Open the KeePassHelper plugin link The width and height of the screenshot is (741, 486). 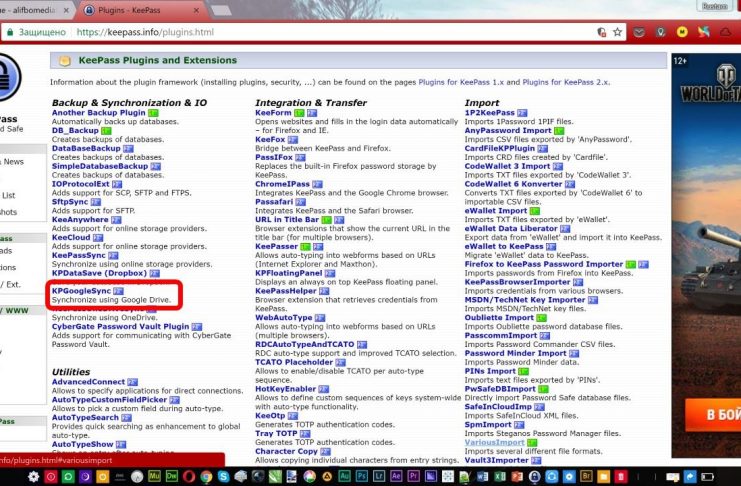[x=285, y=291]
